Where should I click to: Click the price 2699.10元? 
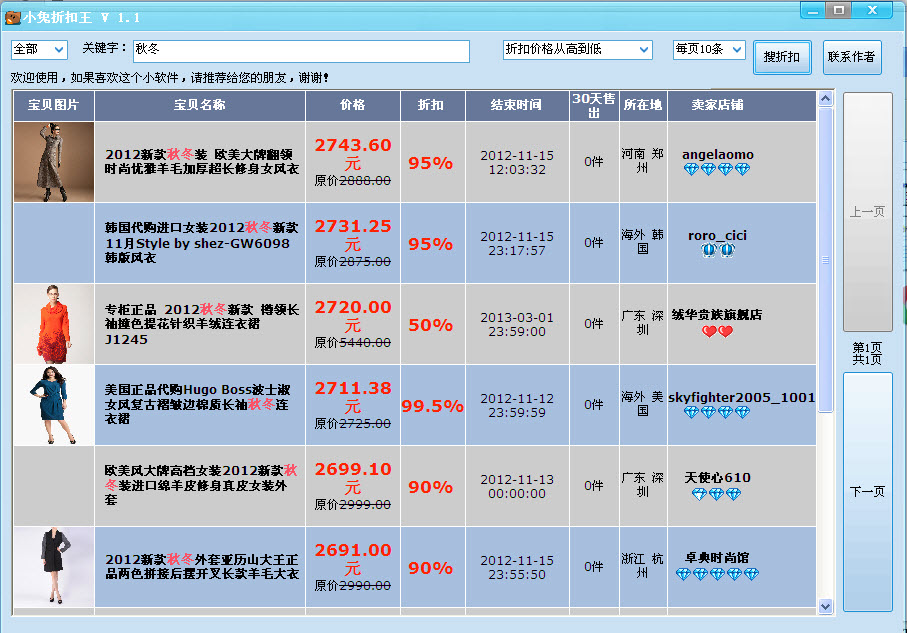click(x=353, y=477)
